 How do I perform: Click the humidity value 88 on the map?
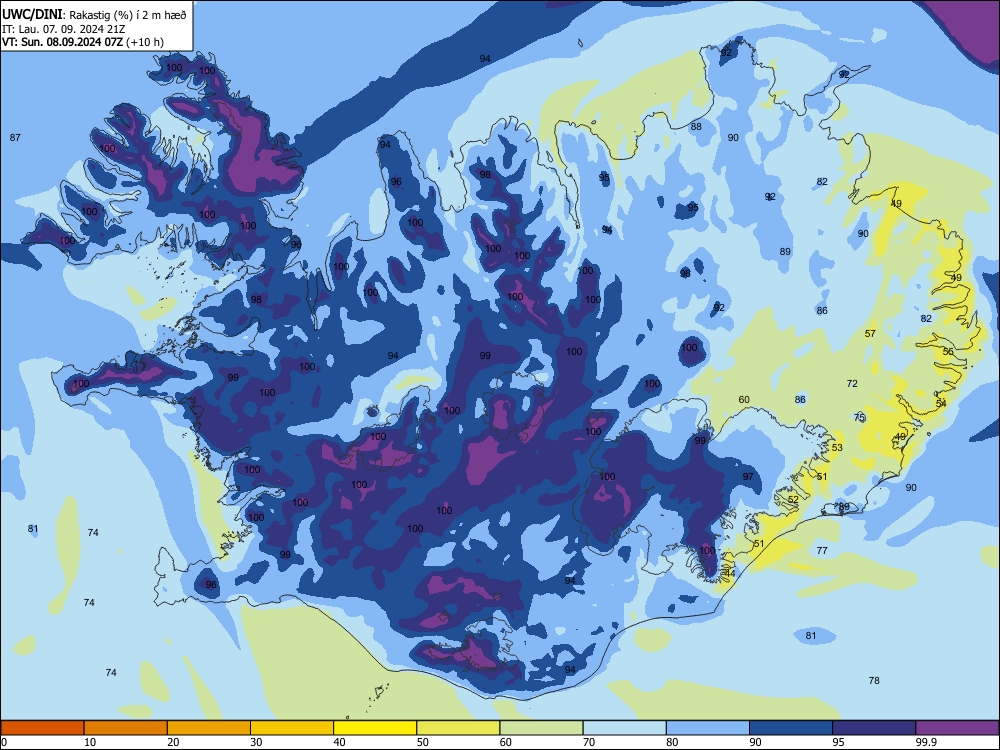coord(696,126)
